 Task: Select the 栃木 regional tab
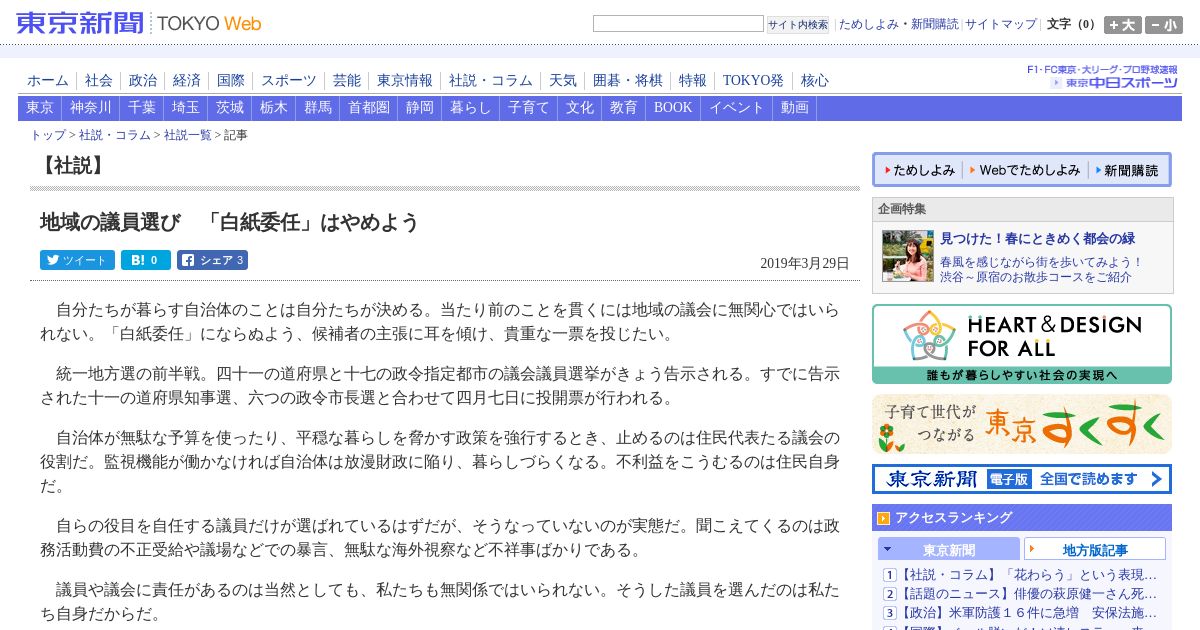tap(274, 108)
